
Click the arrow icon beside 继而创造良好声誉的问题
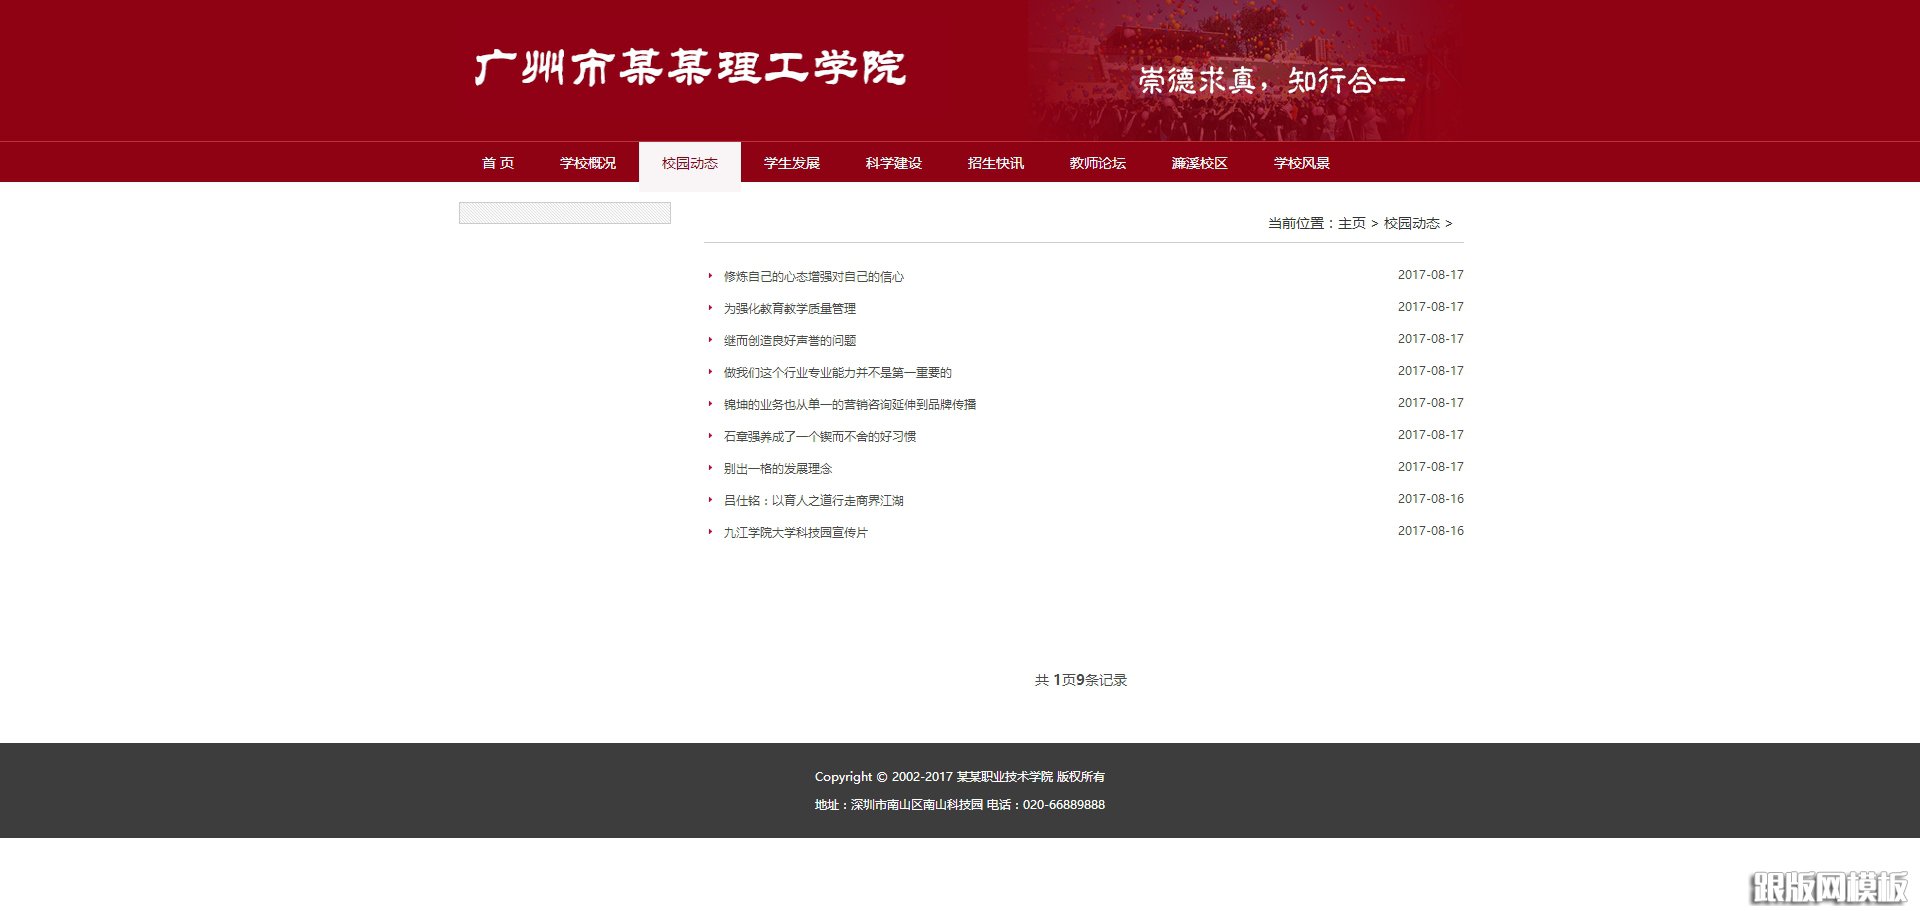click(x=708, y=340)
